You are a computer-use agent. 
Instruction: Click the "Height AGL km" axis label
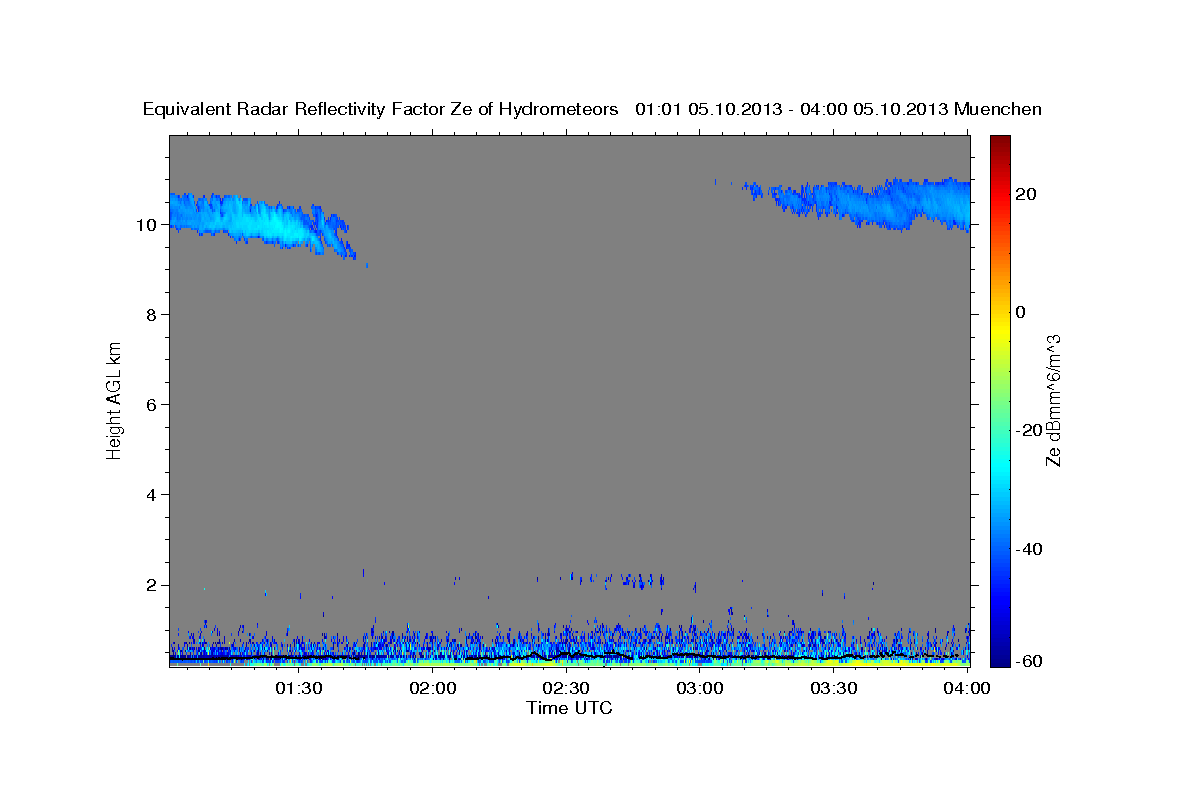(x=115, y=399)
